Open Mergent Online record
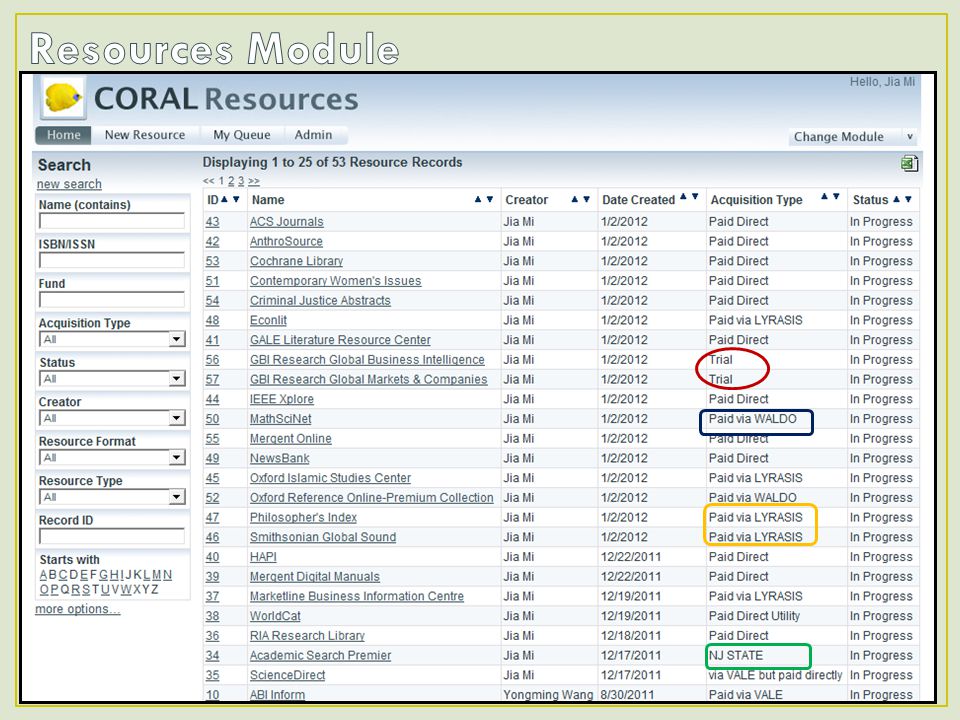960x720 pixels. (x=291, y=438)
